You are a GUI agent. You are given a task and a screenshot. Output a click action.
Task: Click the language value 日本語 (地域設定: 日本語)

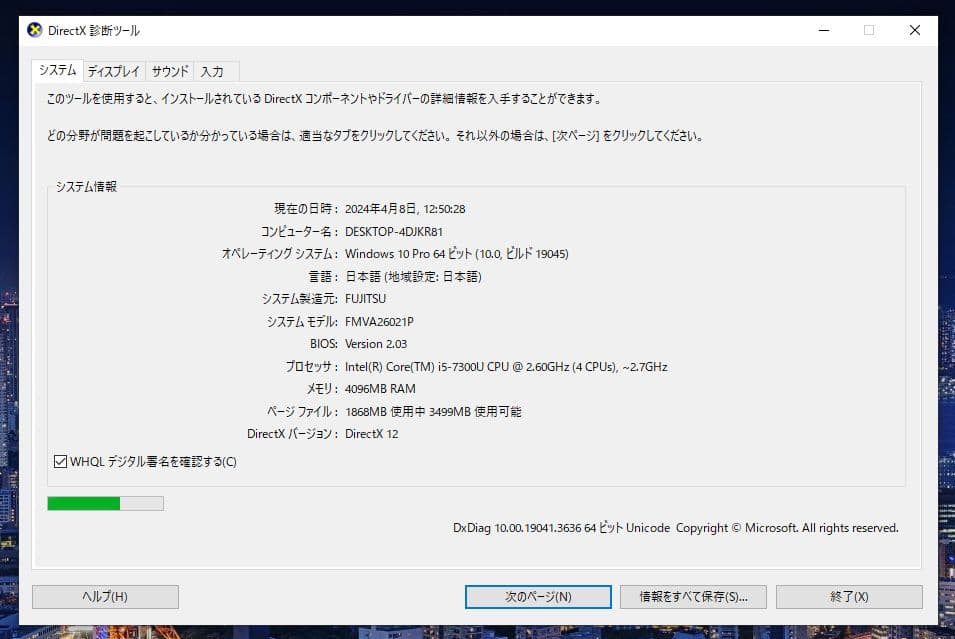point(413,277)
